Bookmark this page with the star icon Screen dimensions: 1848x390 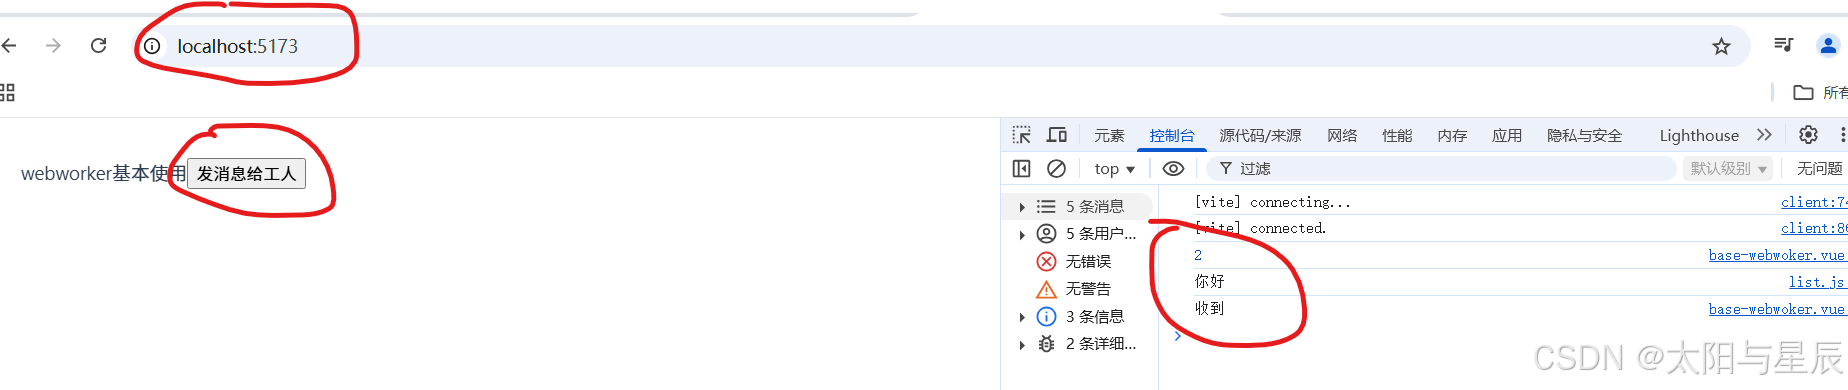1721,46
